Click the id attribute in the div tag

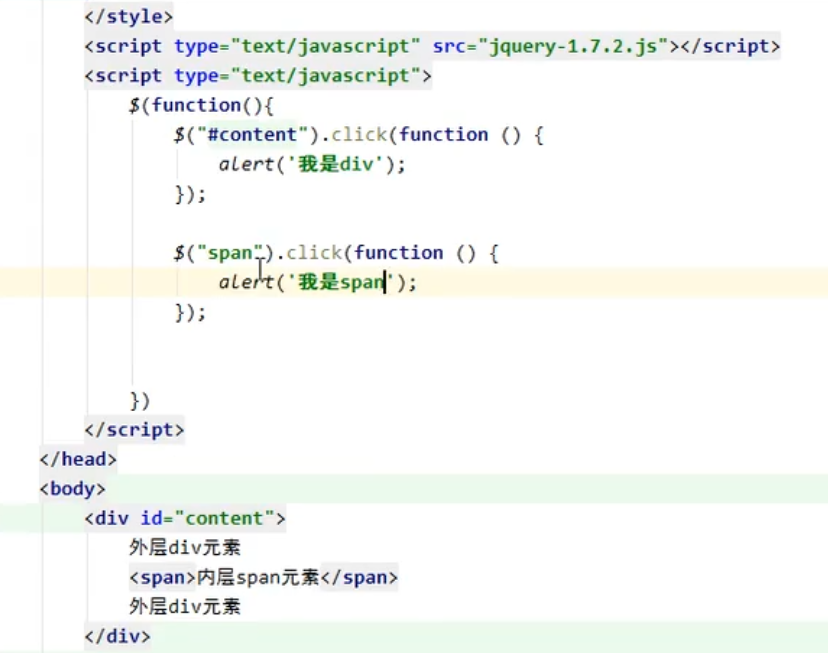coord(152,518)
